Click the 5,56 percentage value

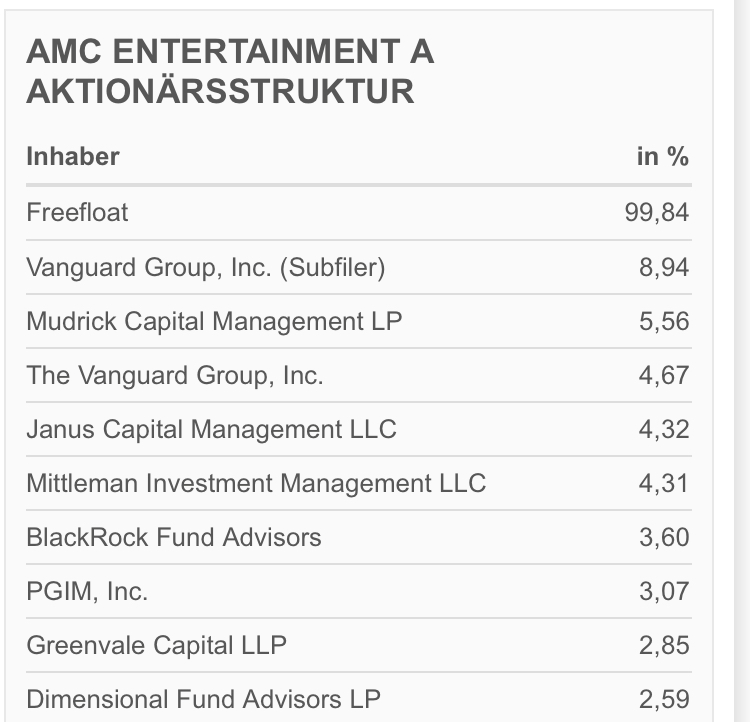(664, 321)
